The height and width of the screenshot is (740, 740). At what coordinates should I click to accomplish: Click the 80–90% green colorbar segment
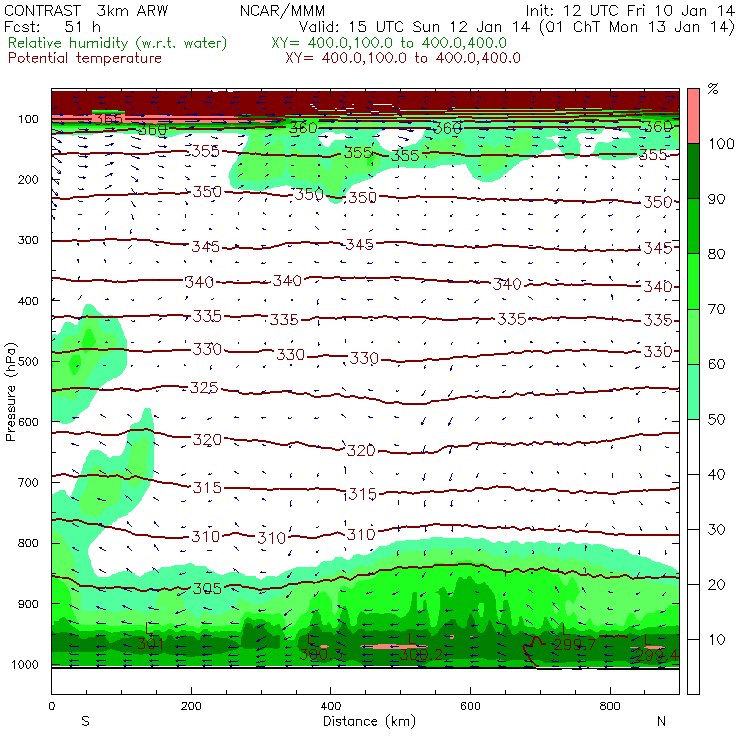[693, 226]
